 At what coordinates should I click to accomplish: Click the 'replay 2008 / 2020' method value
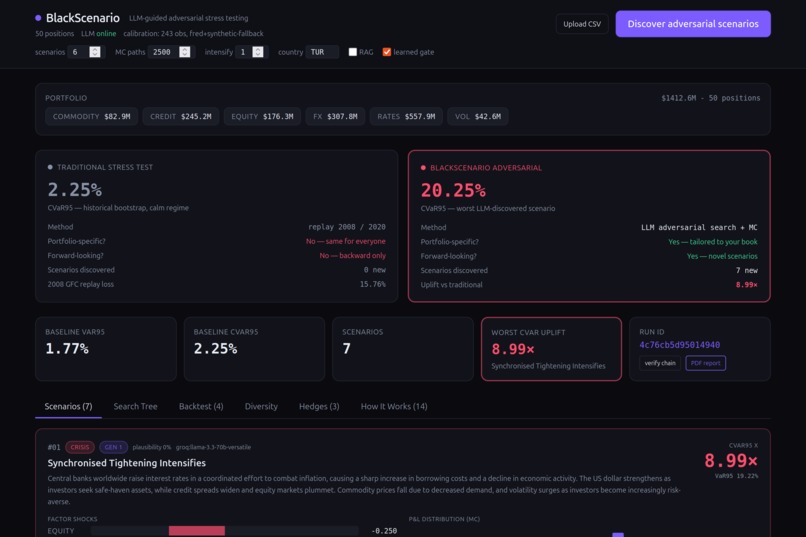(346, 227)
